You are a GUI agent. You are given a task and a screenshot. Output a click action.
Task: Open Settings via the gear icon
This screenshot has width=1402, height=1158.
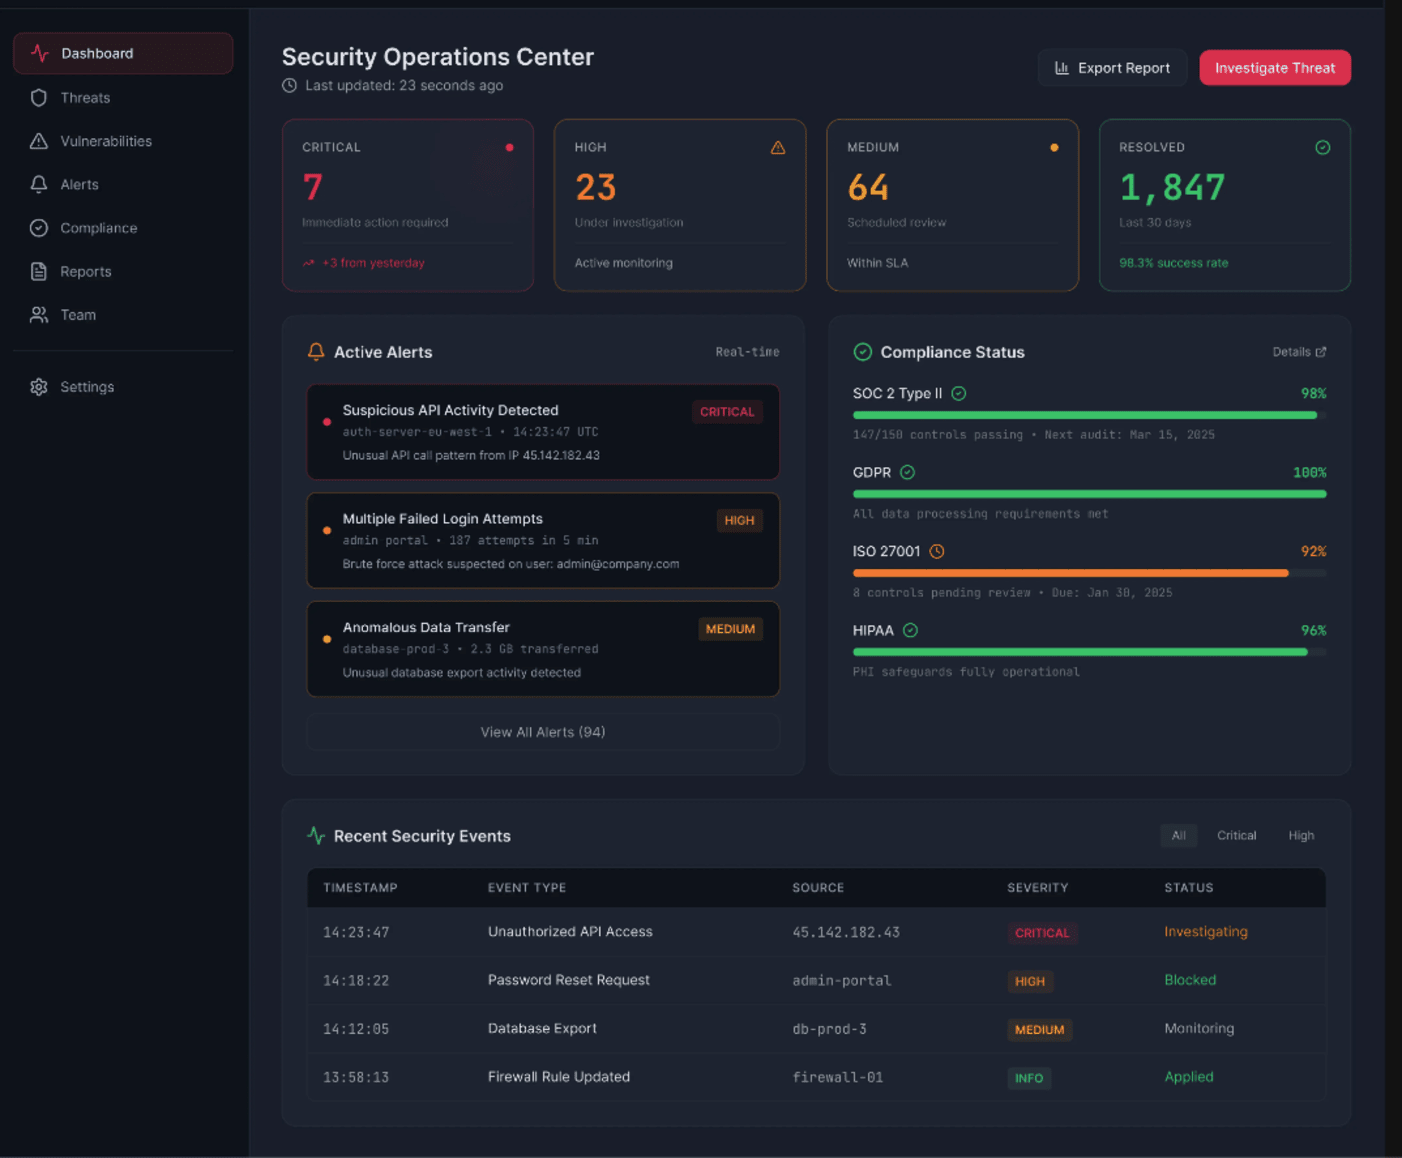tap(39, 387)
